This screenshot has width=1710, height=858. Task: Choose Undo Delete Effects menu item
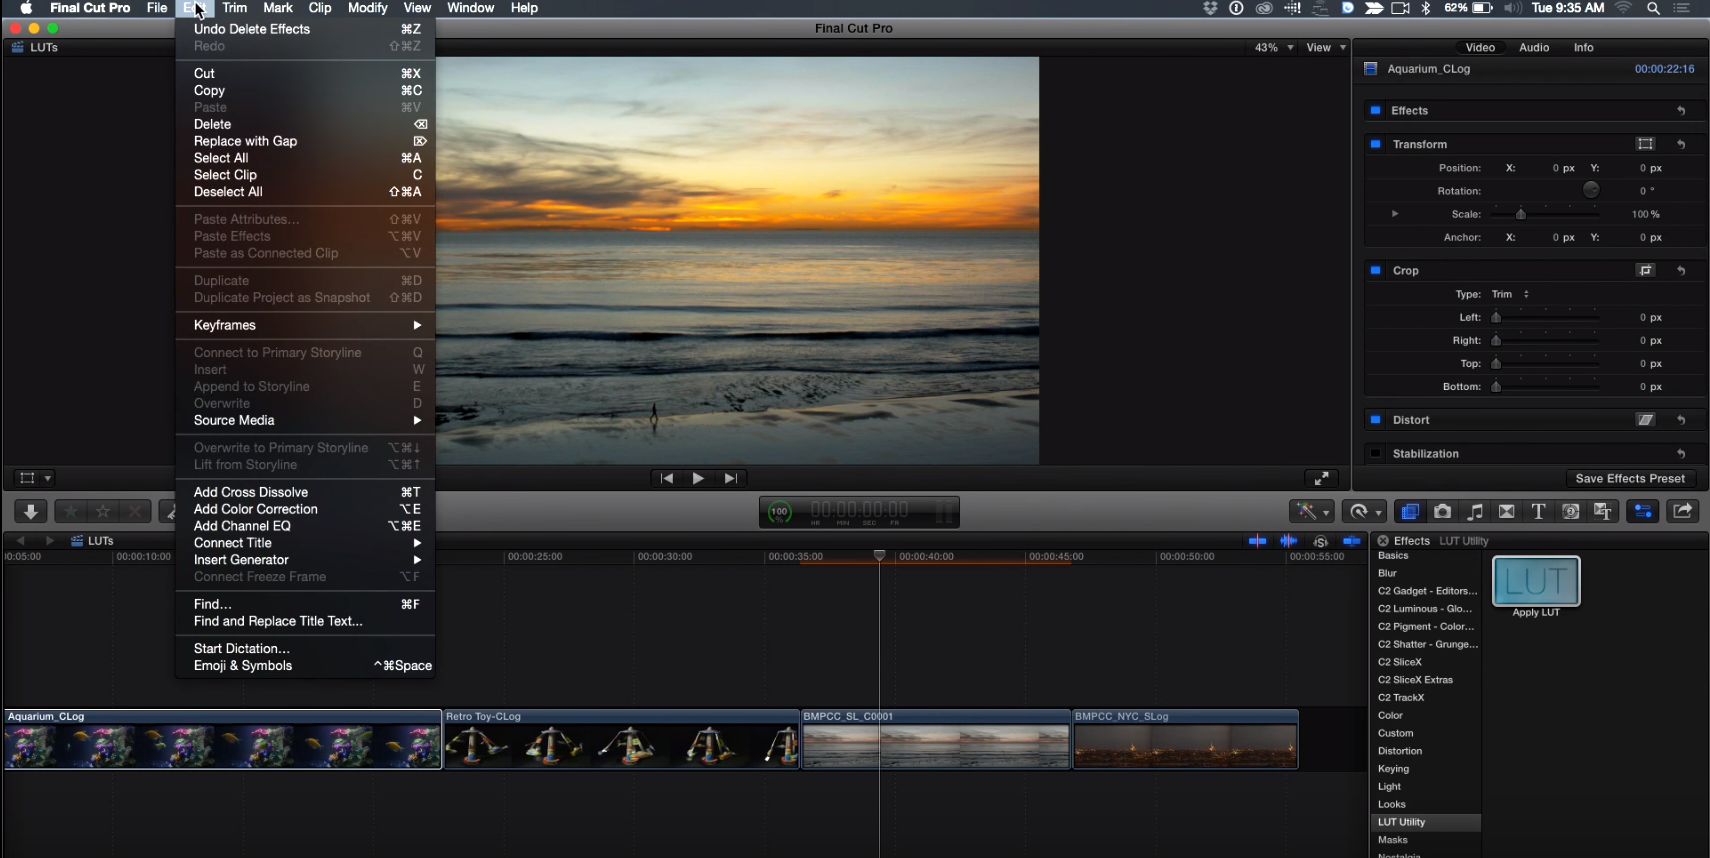coord(305,29)
